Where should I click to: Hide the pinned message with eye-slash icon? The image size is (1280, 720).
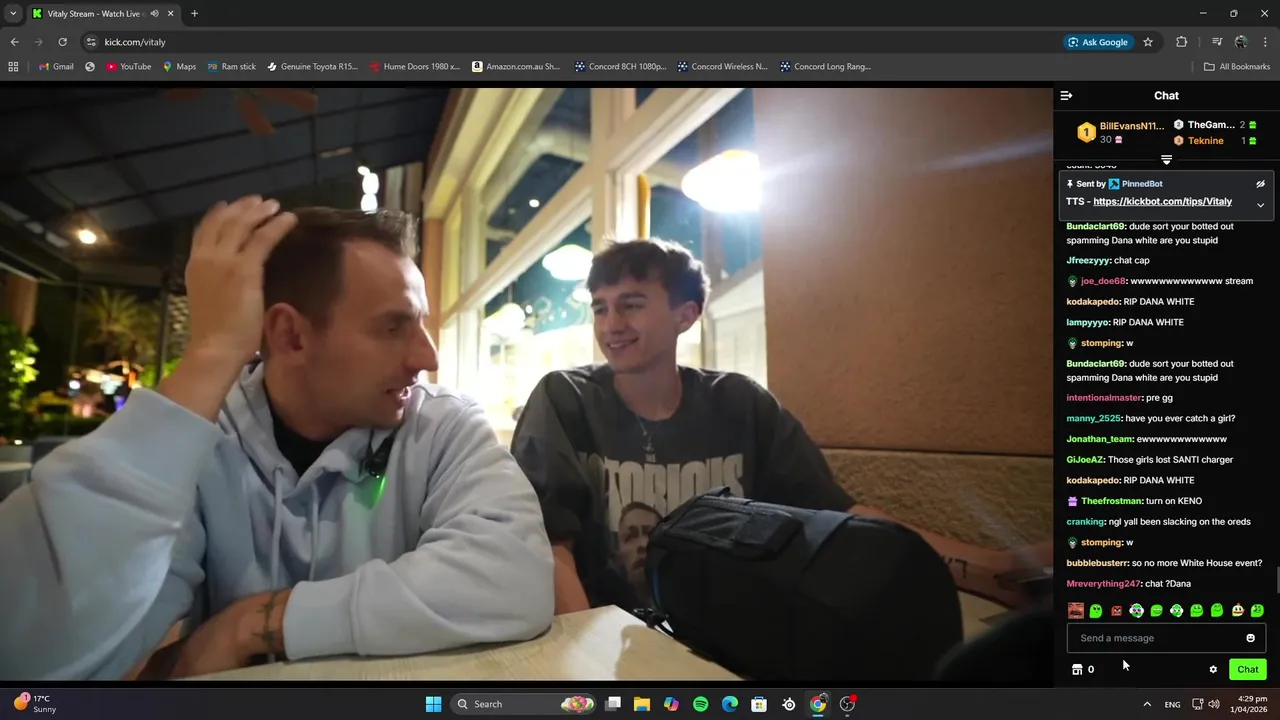click(x=1260, y=184)
